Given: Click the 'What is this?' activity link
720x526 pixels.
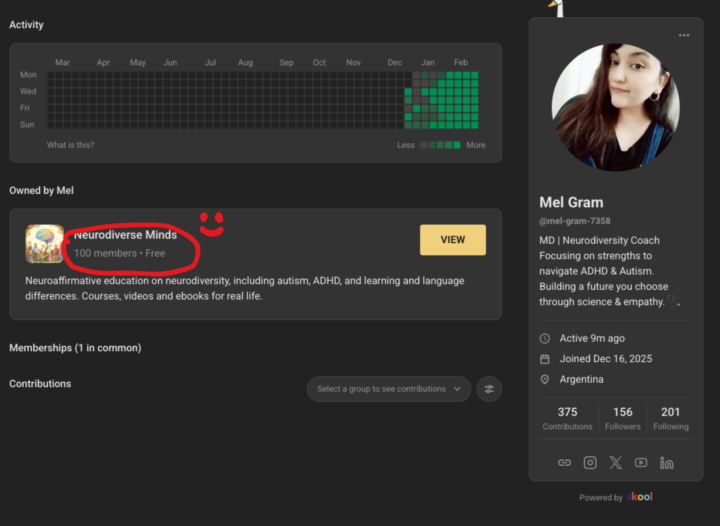Looking at the screenshot, I should point(70,145).
